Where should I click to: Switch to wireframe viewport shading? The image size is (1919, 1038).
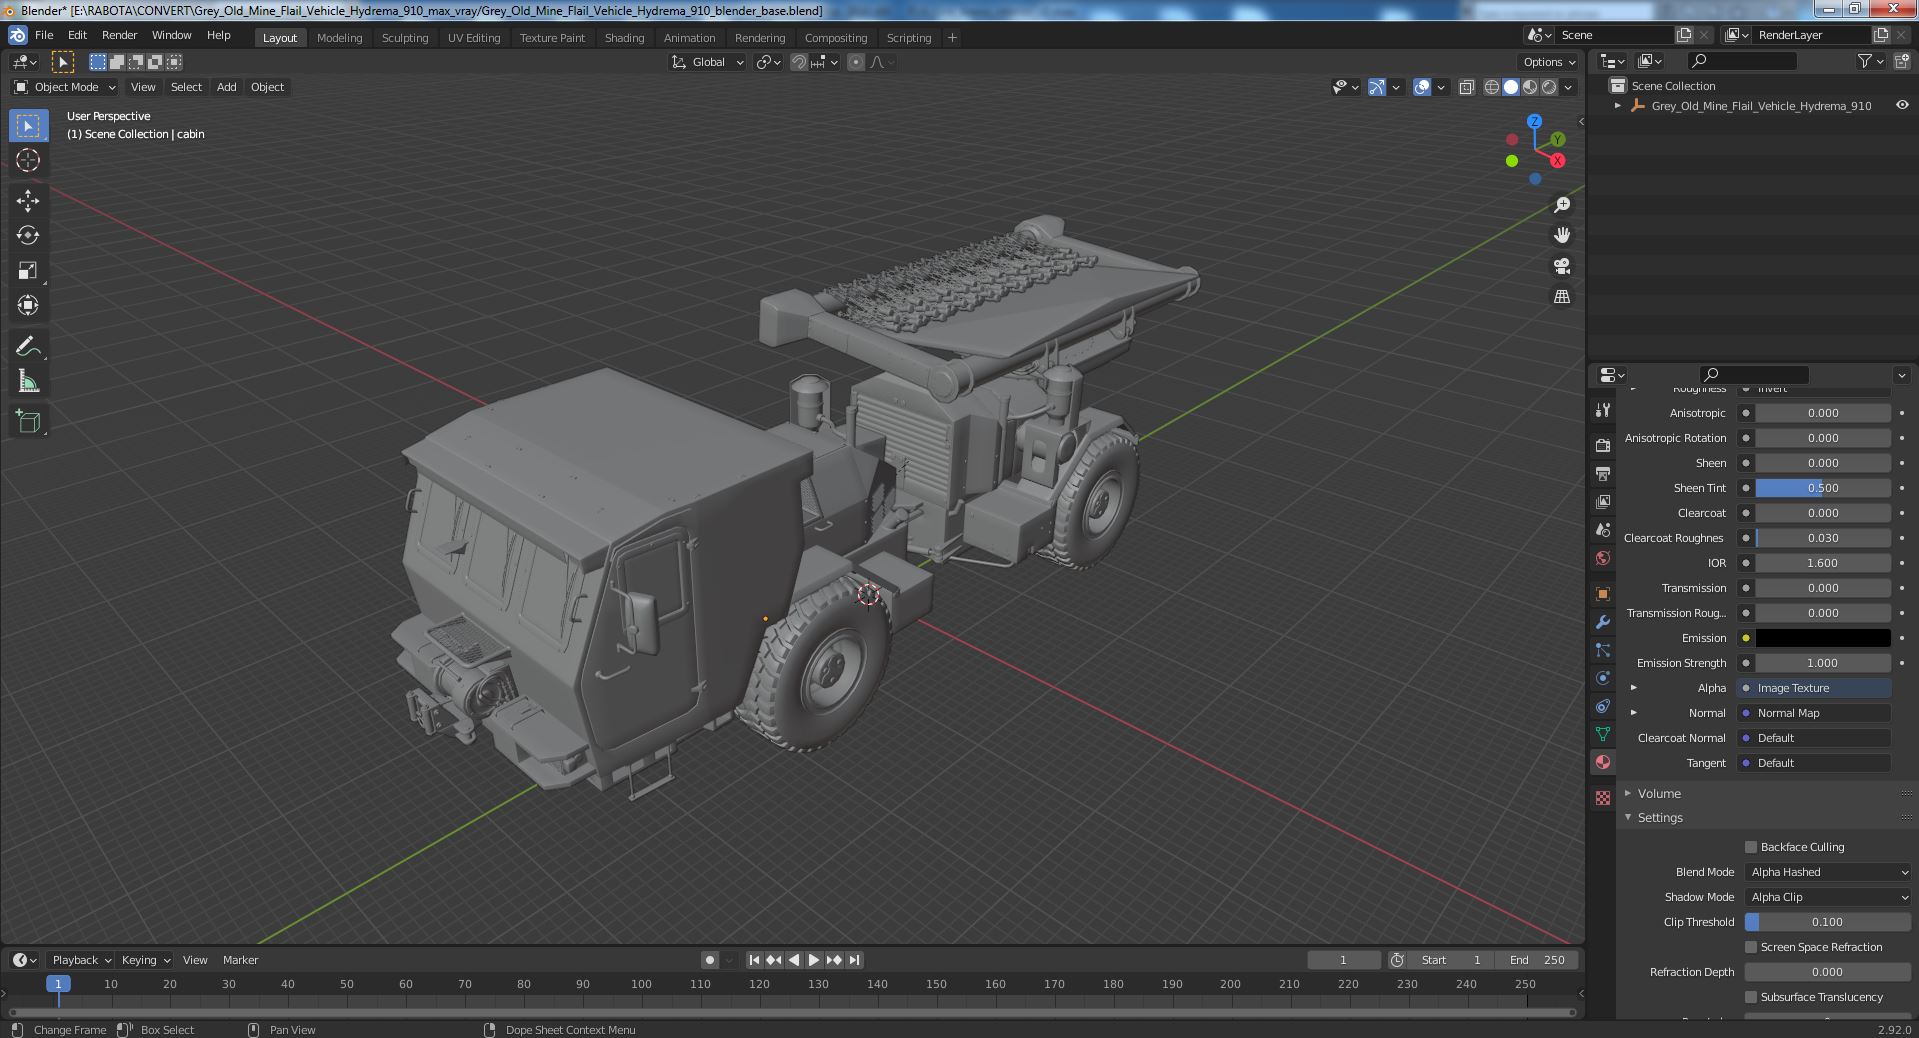pos(1492,87)
